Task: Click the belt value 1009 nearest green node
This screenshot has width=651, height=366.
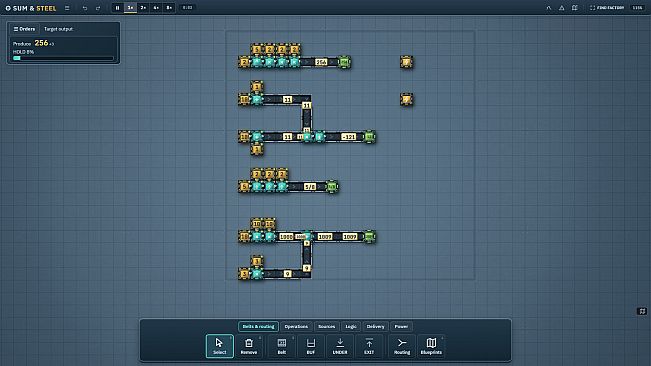Action: [350, 236]
